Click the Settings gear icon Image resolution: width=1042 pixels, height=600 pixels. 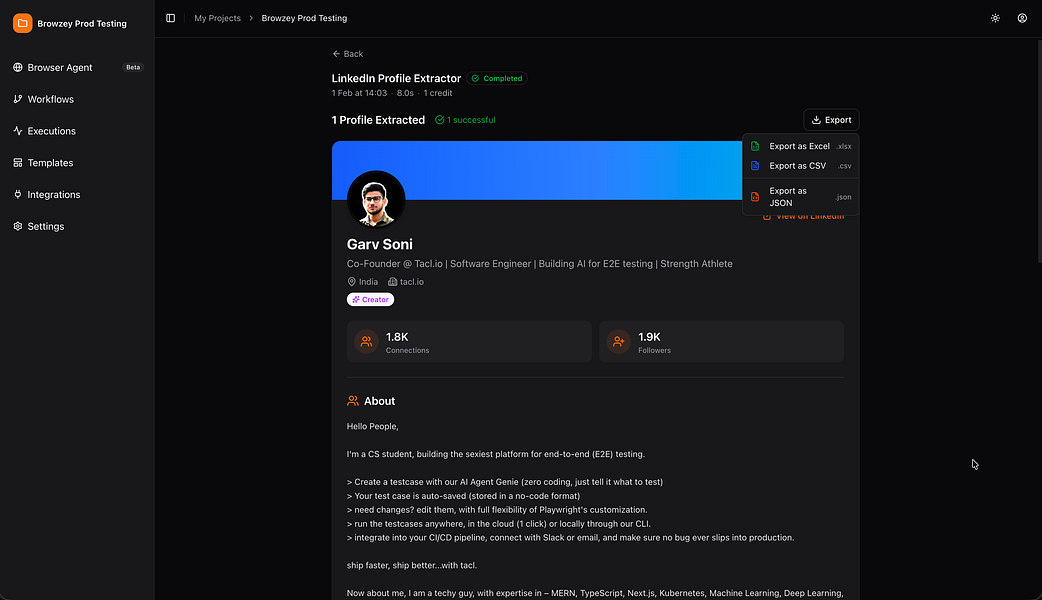(18, 227)
